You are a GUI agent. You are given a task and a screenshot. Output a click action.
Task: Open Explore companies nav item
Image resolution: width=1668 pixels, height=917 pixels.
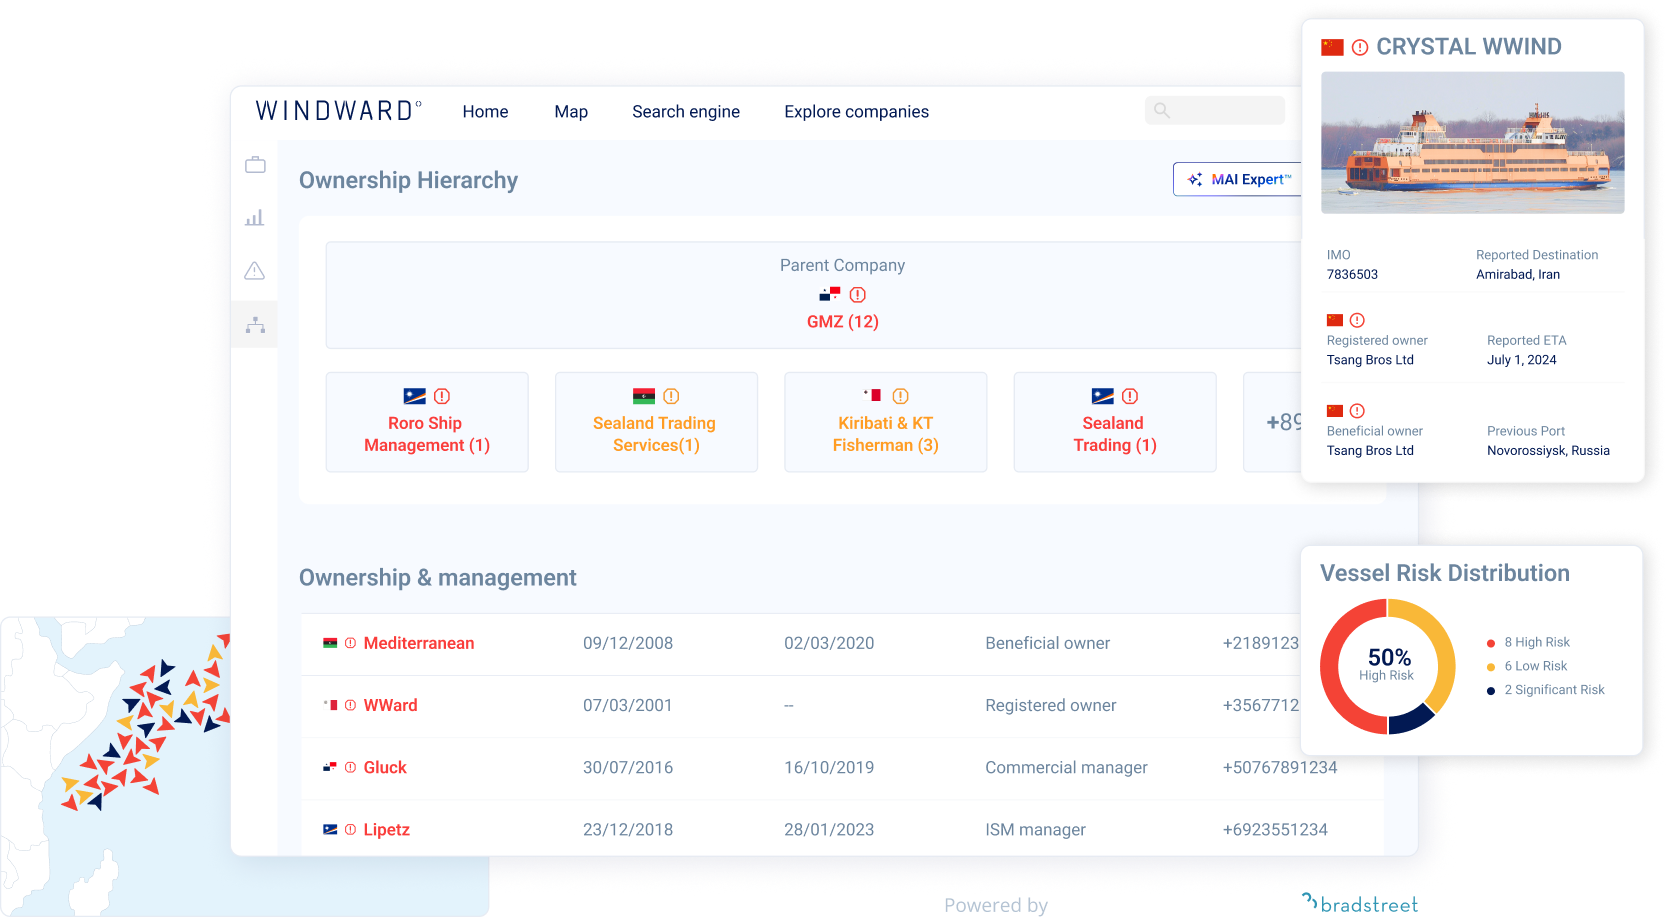point(857,112)
